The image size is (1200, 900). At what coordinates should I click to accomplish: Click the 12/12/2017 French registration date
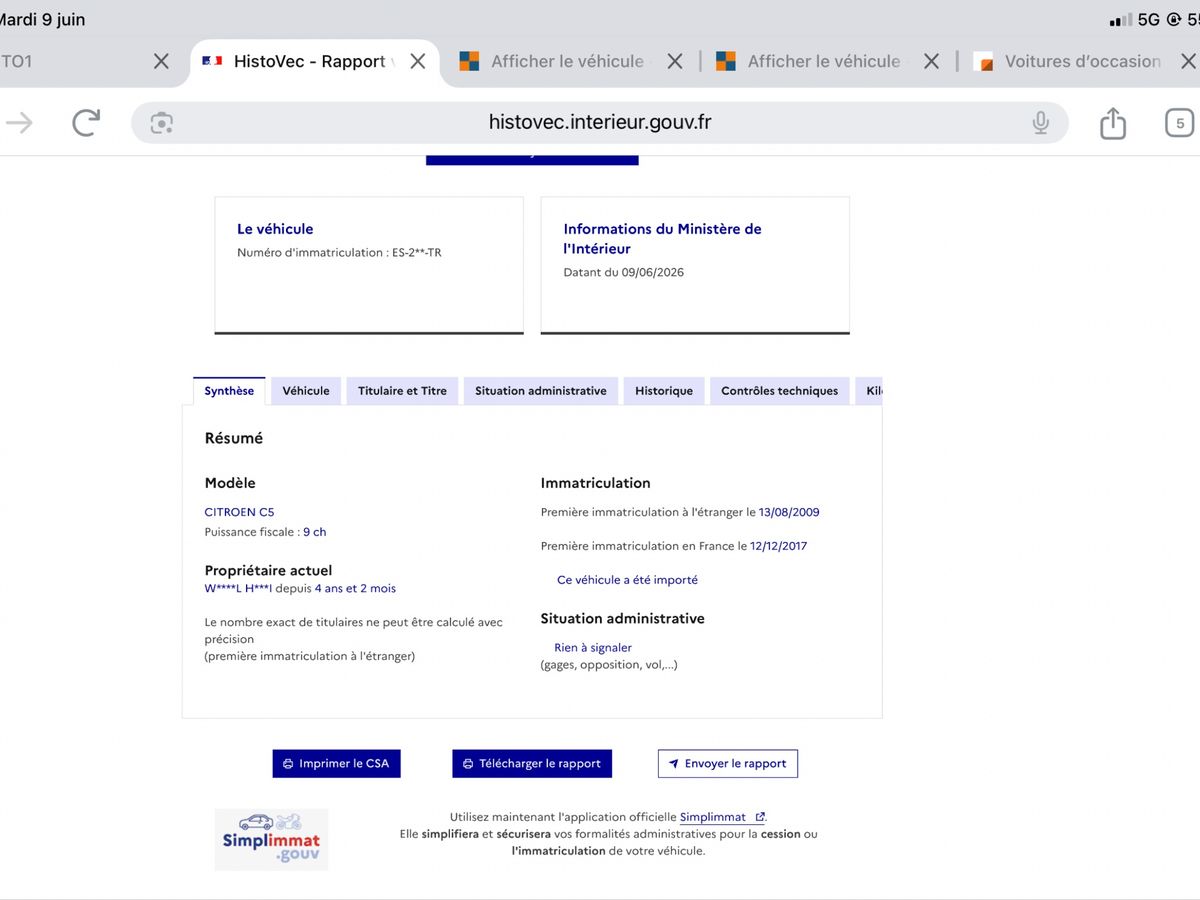coord(779,546)
